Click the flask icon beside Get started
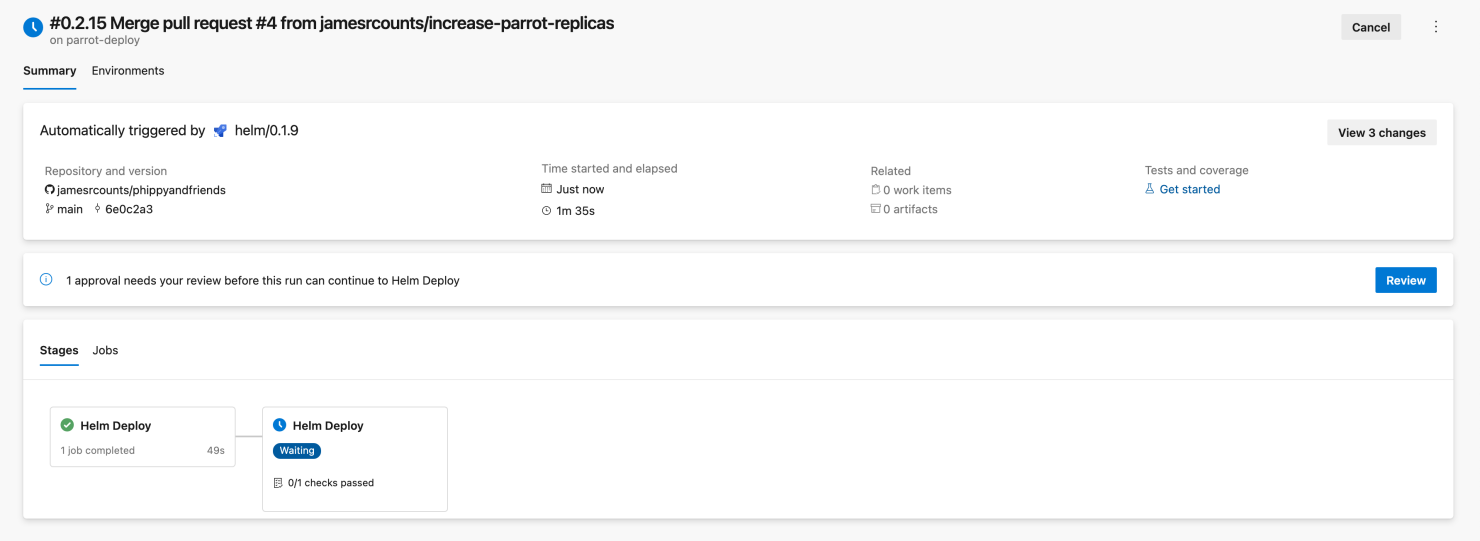Image resolution: width=1480 pixels, height=541 pixels. click(x=1150, y=189)
